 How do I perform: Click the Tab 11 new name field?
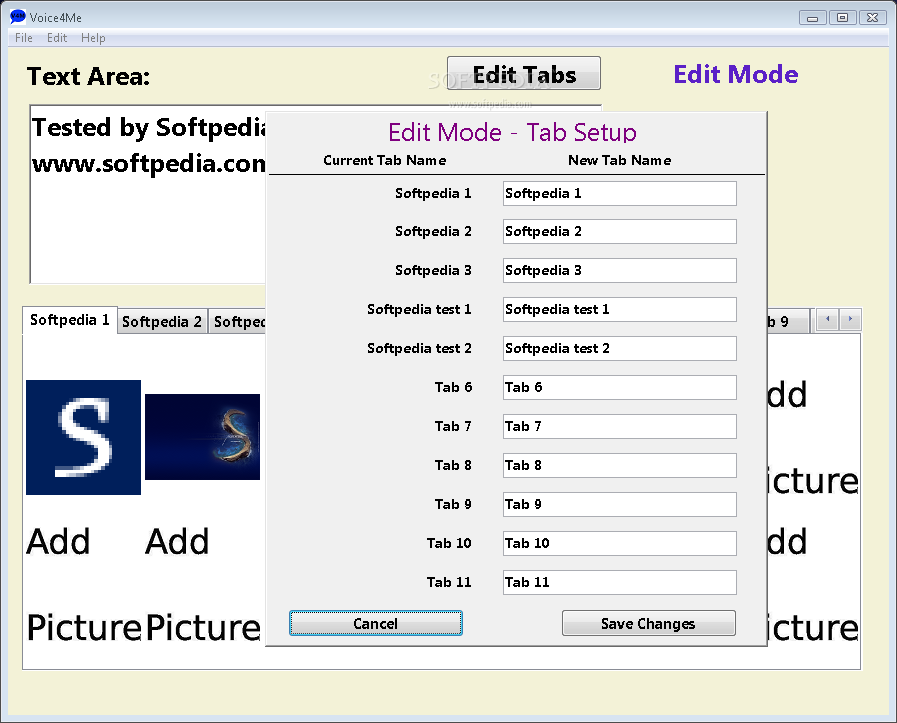coord(620,582)
